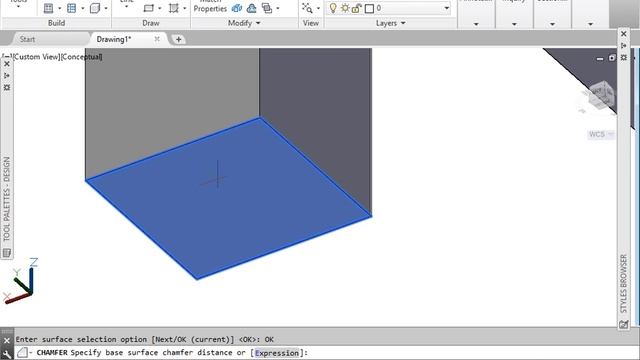Viewport: 640px width, 360px height.
Task: Click the layer 0 color swatch
Action: (x=369, y=9)
